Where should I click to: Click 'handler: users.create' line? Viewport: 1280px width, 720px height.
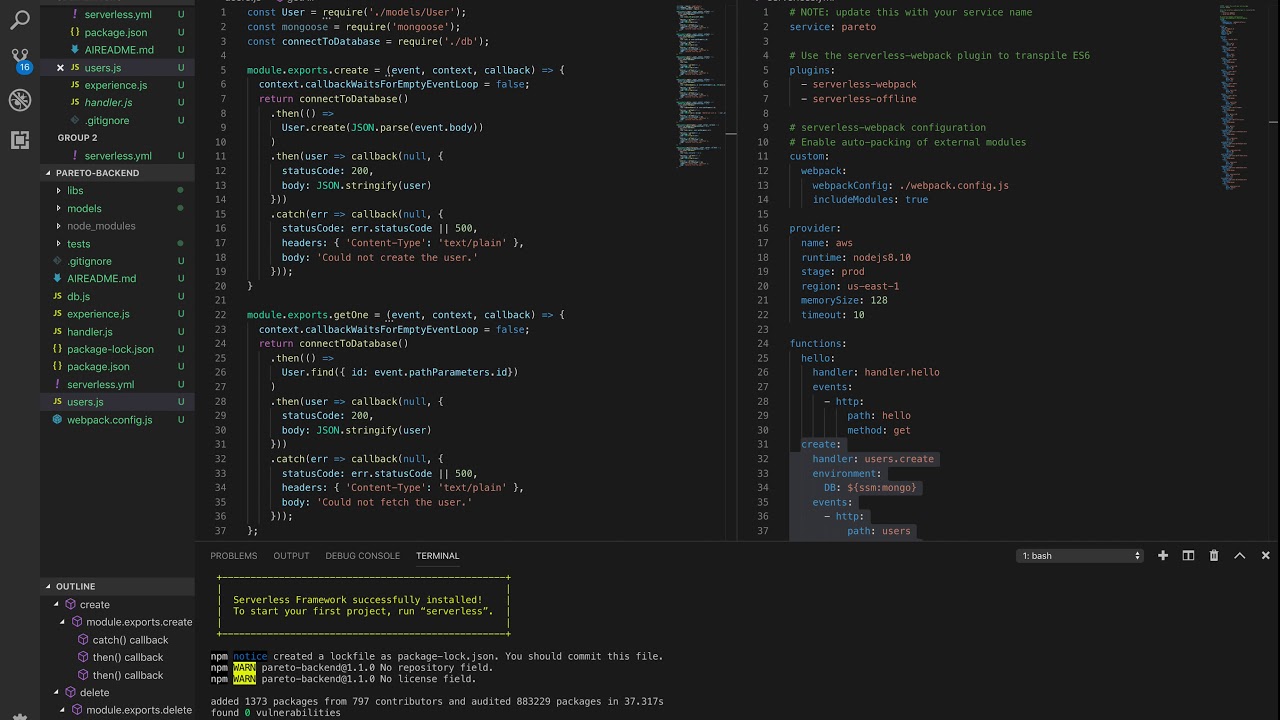(872, 459)
